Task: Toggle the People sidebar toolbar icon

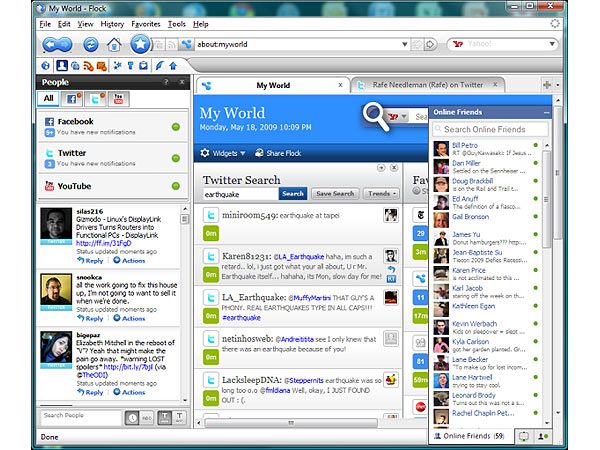Action: (62, 66)
